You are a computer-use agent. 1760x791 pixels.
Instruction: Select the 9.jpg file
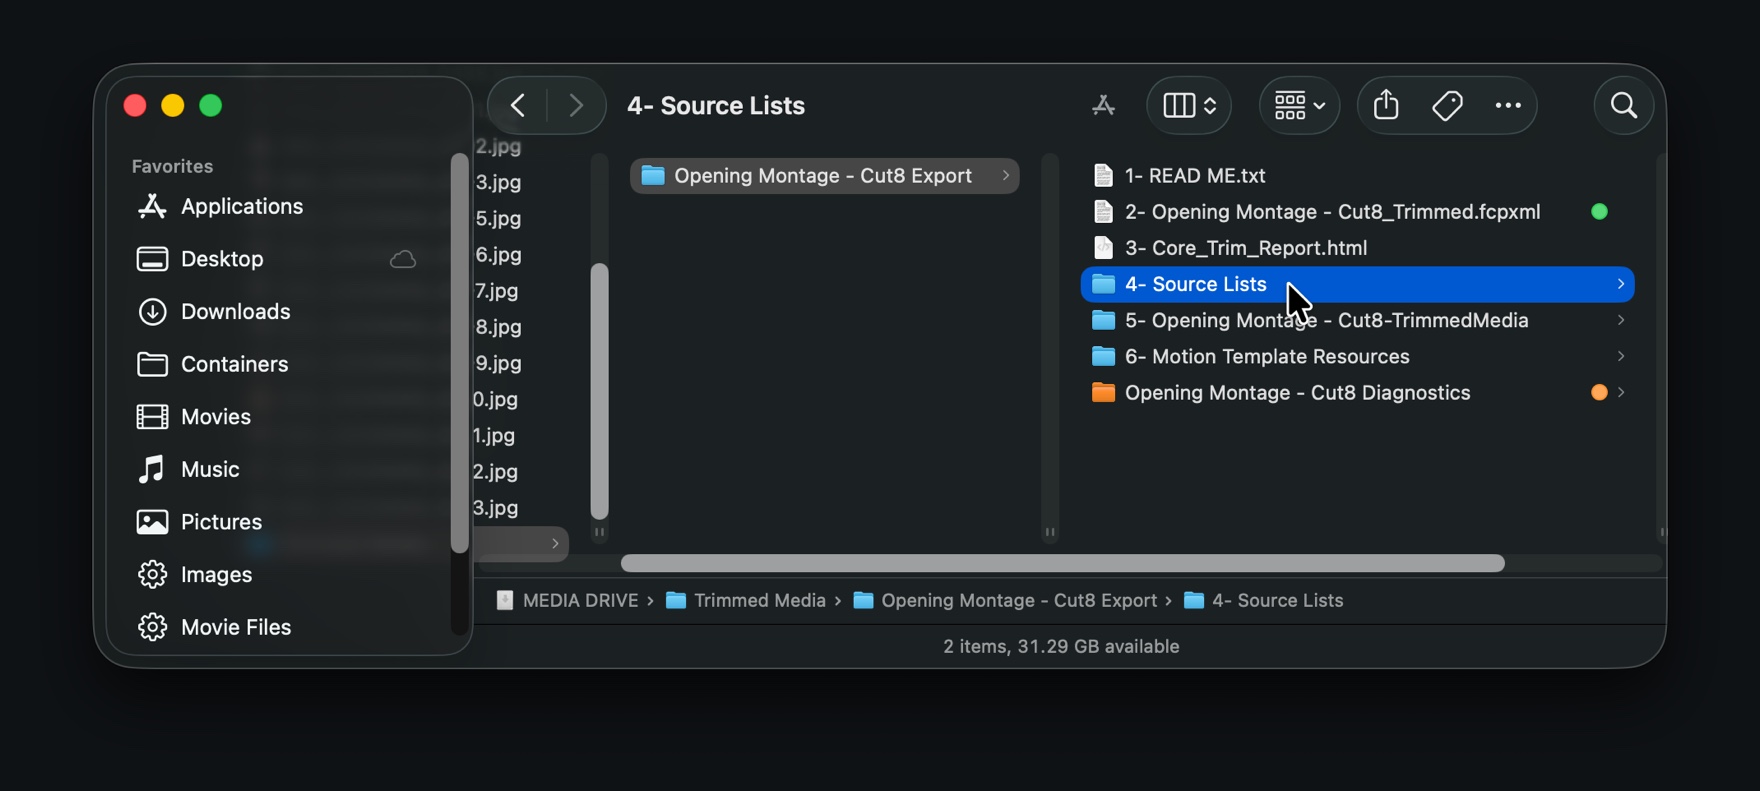[x=498, y=363]
